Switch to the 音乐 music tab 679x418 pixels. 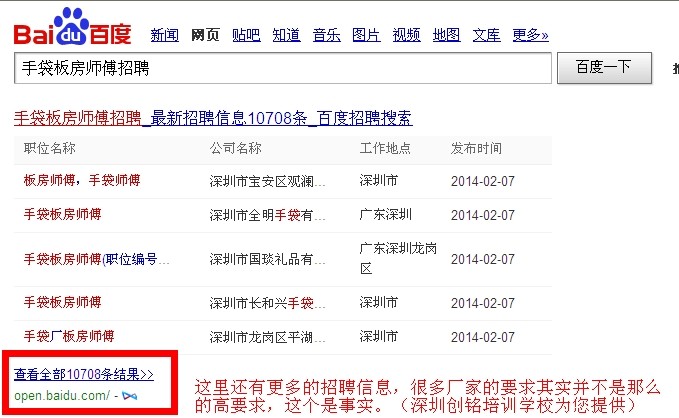pyautogui.click(x=327, y=35)
